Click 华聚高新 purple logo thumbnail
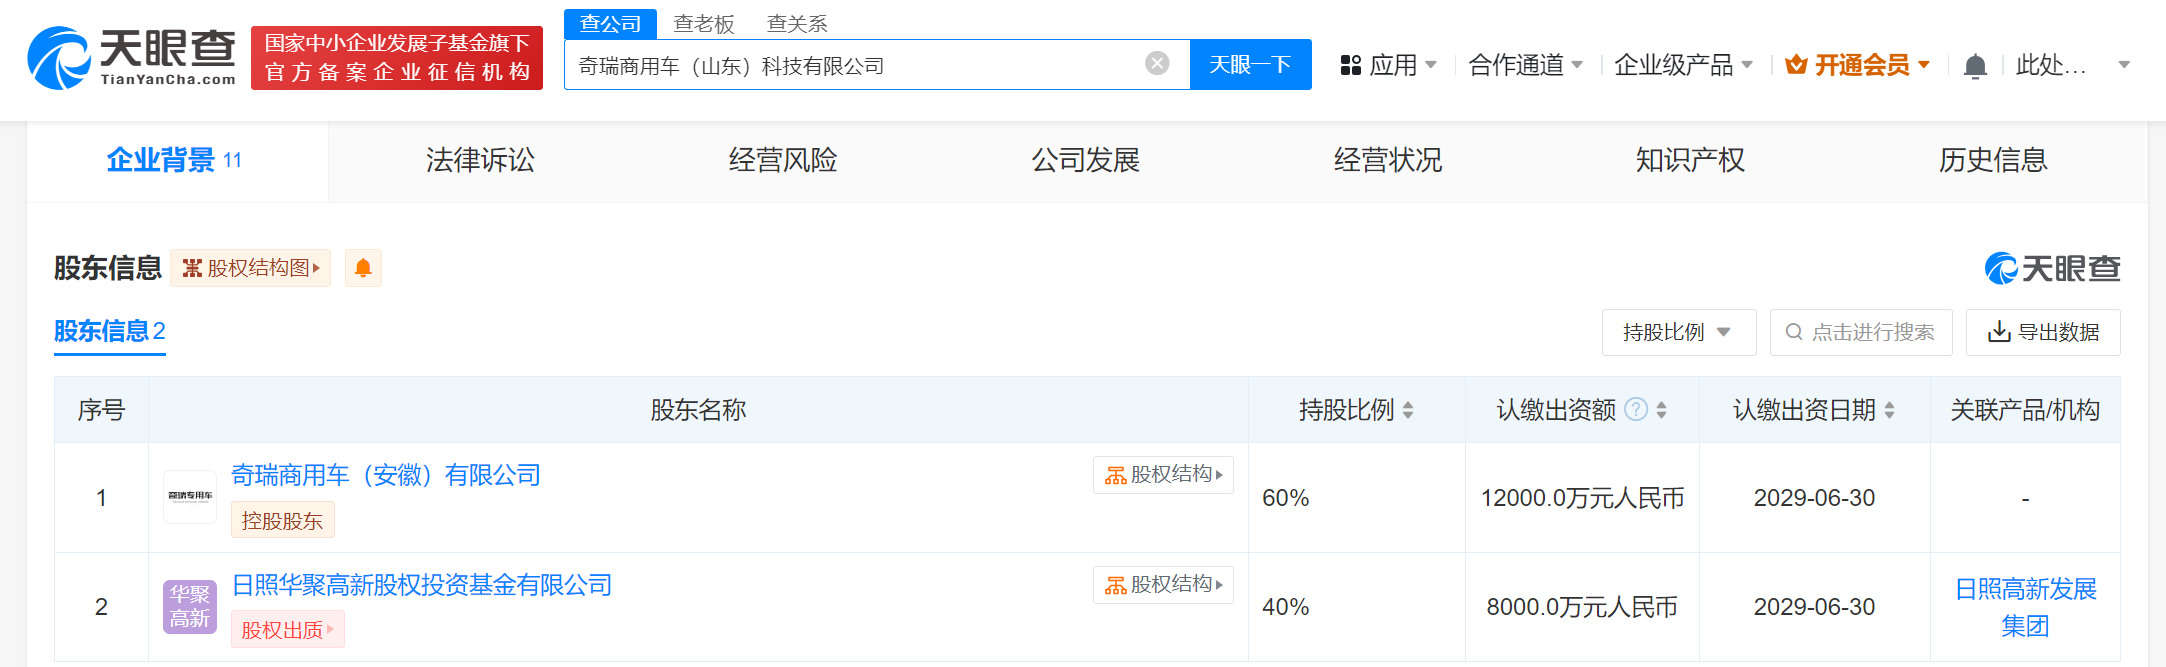Image resolution: width=2166 pixels, height=667 pixels. point(190,606)
